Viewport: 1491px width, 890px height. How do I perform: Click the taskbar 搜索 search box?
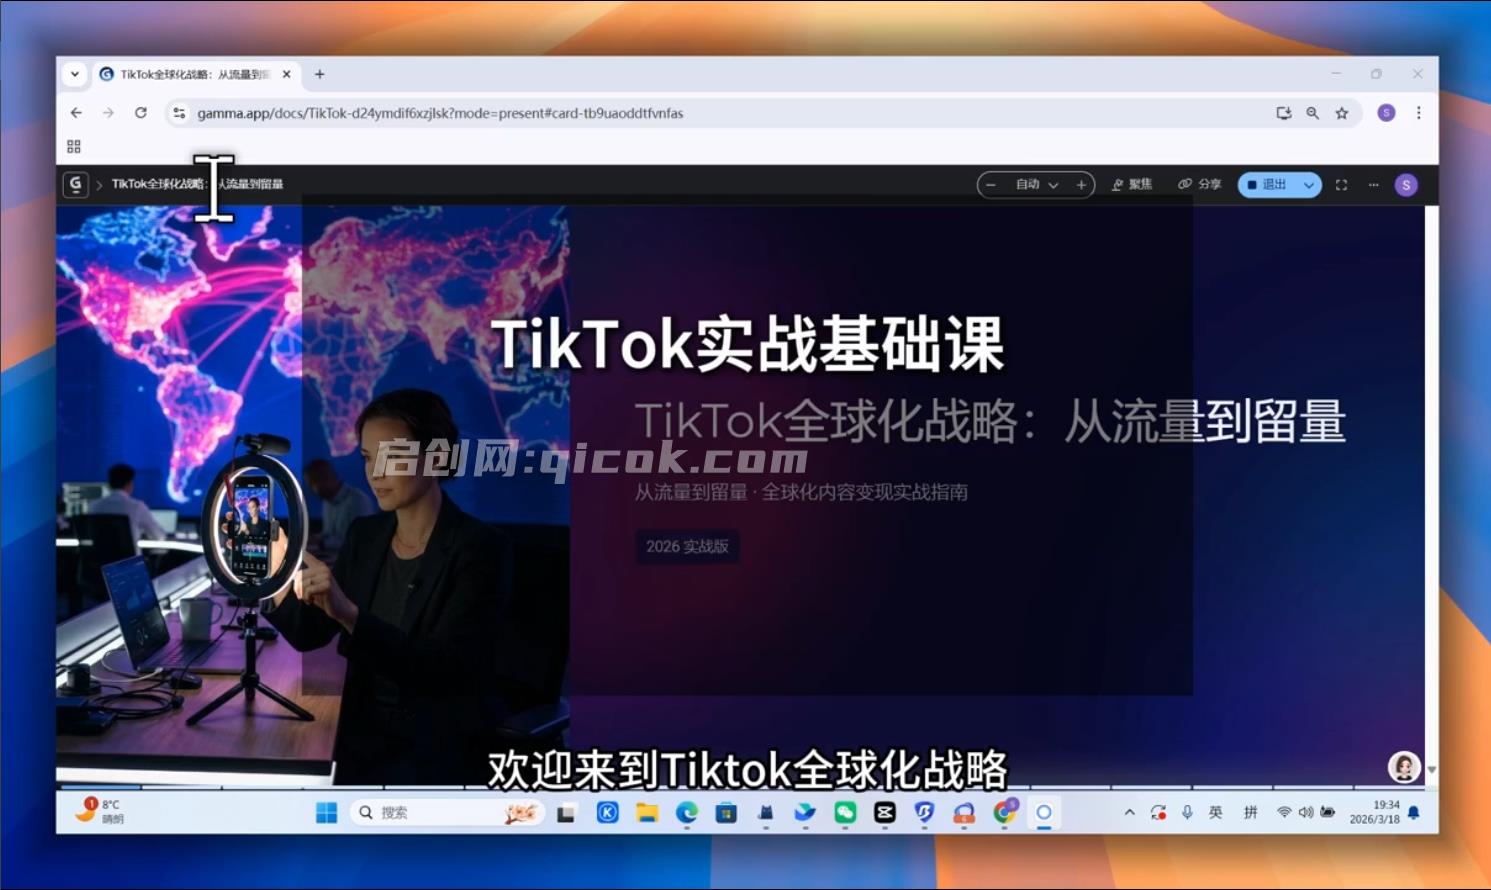[x=447, y=813]
